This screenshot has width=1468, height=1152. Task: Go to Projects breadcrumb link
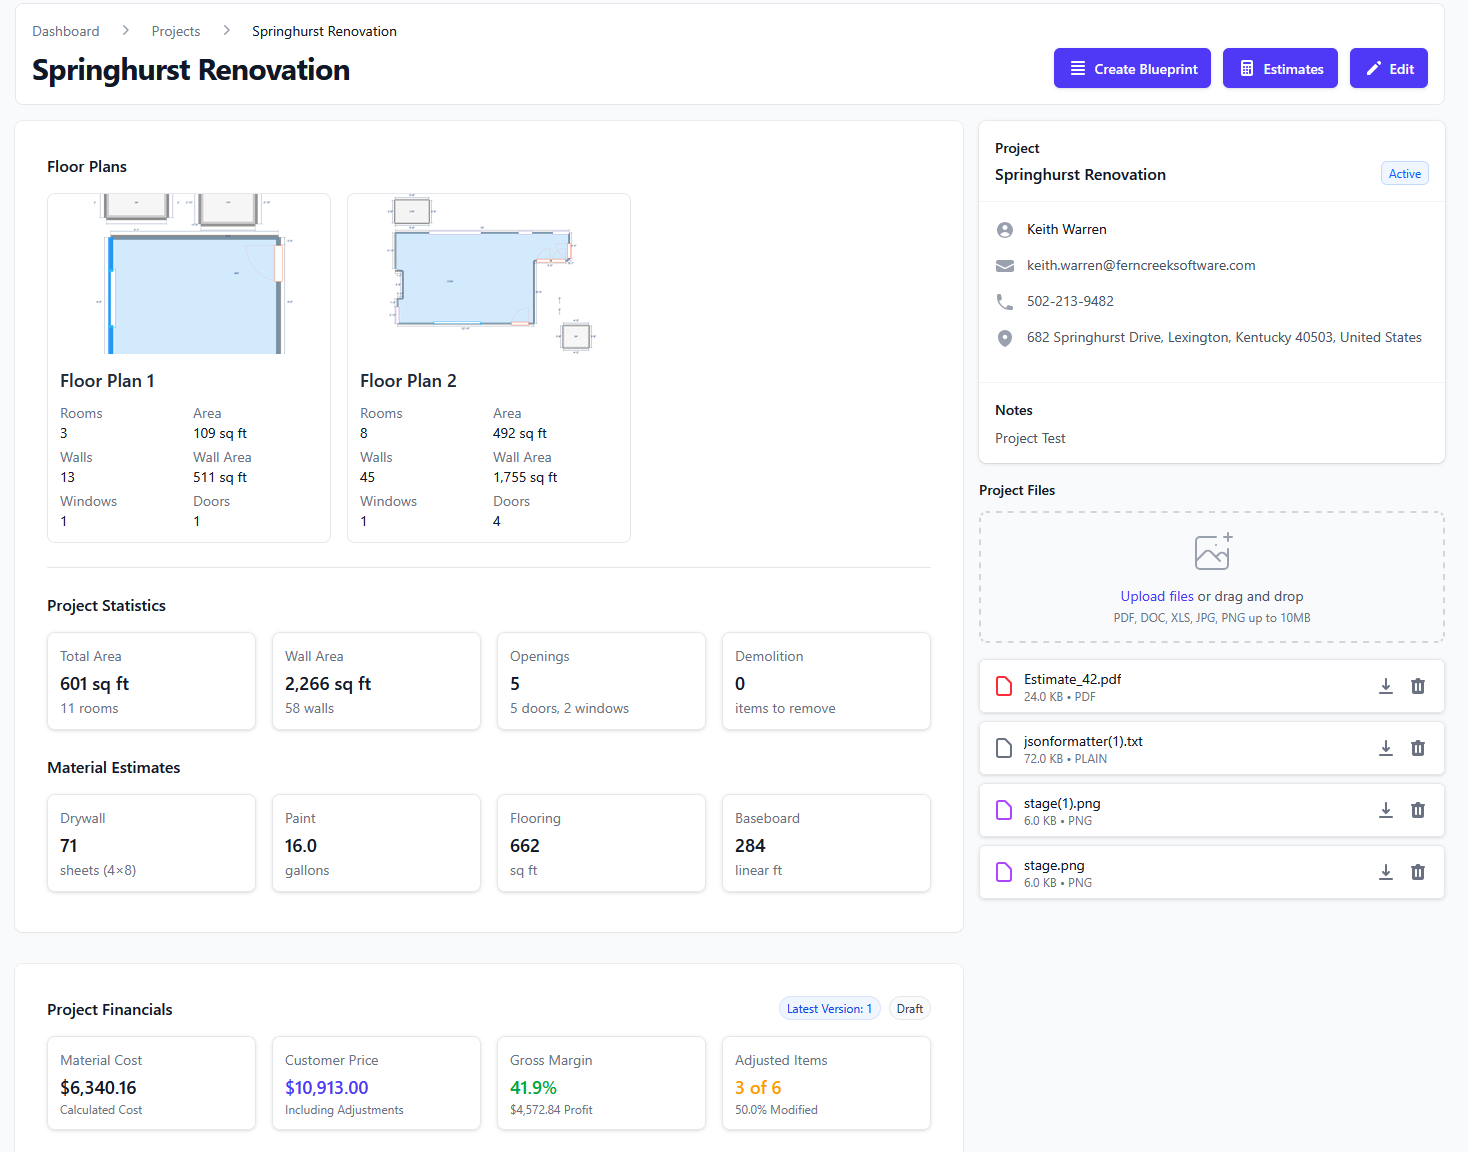click(x=176, y=31)
